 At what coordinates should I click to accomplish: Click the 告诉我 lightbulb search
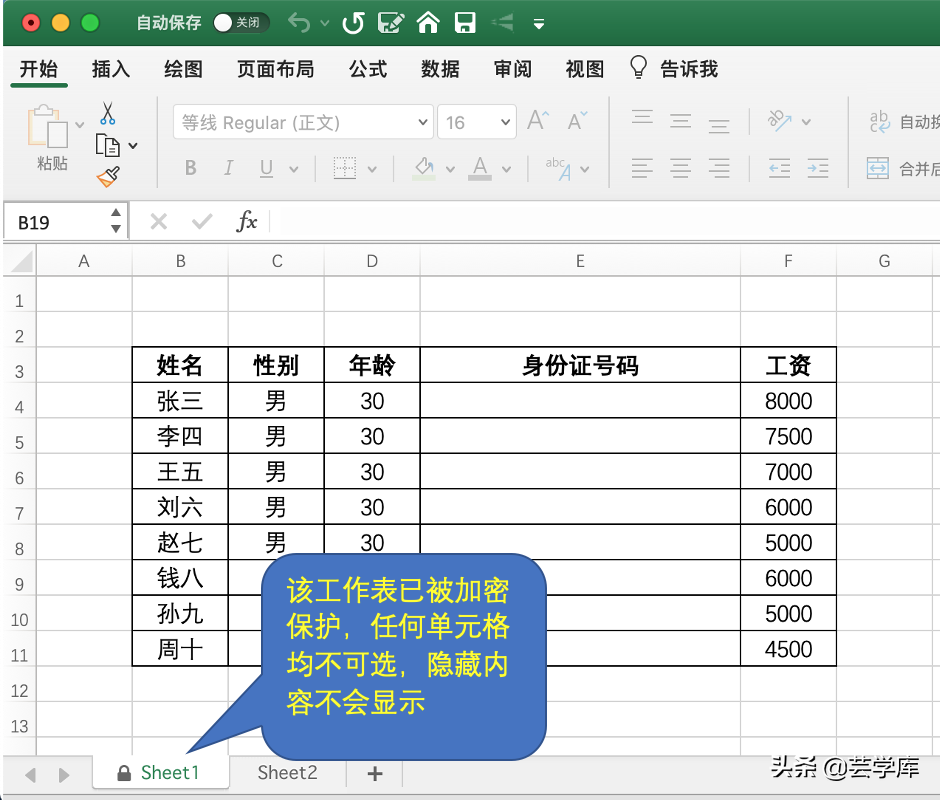pos(674,68)
